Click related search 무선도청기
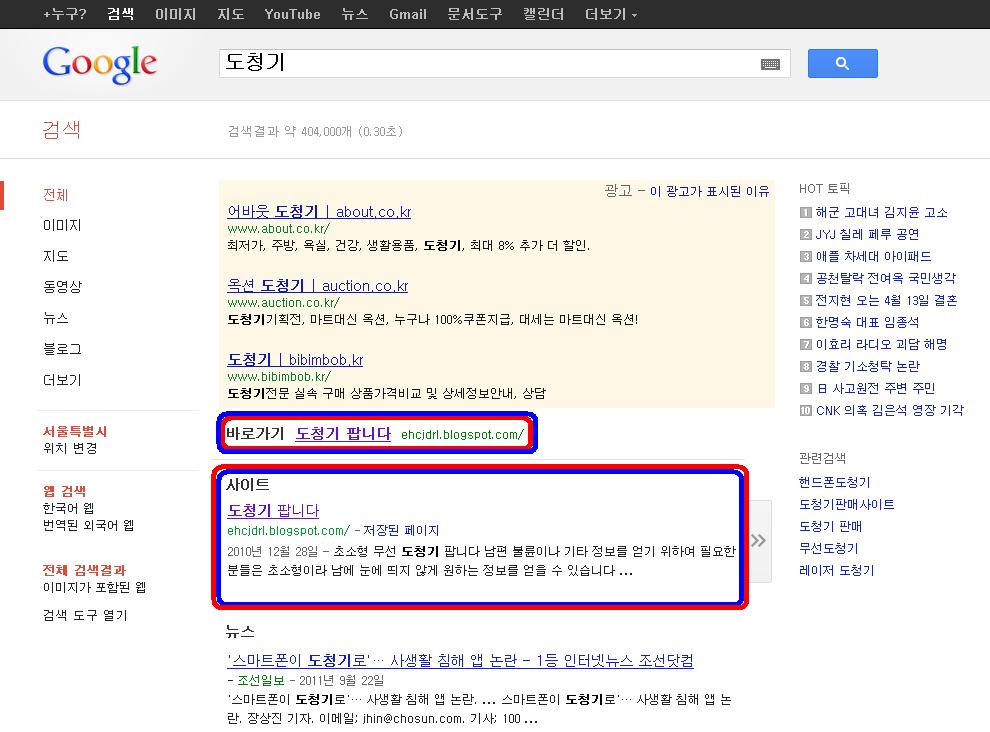The width and height of the screenshot is (990, 732). (x=828, y=548)
